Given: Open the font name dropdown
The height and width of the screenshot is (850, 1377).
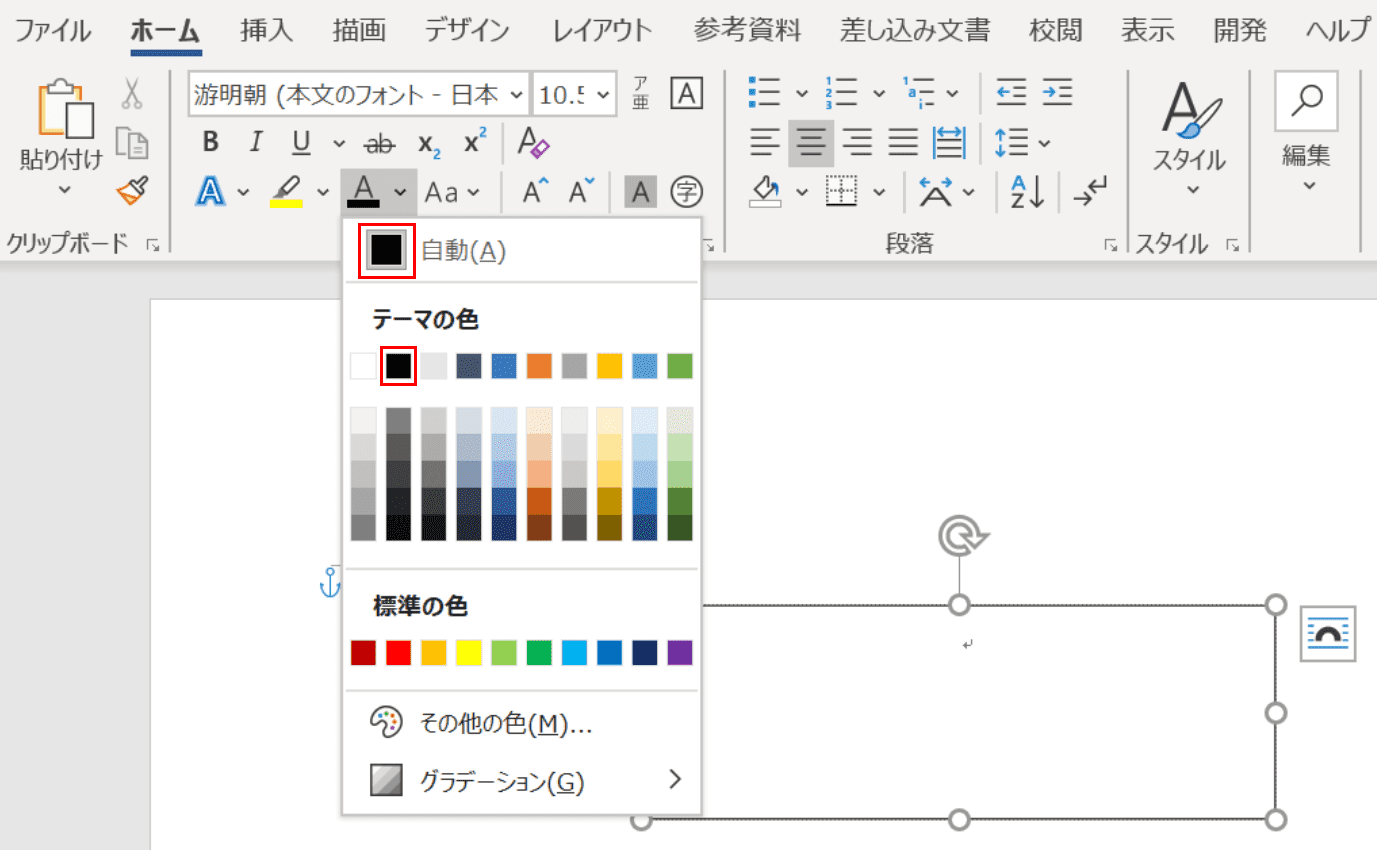Looking at the screenshot, I should (517, 95).
